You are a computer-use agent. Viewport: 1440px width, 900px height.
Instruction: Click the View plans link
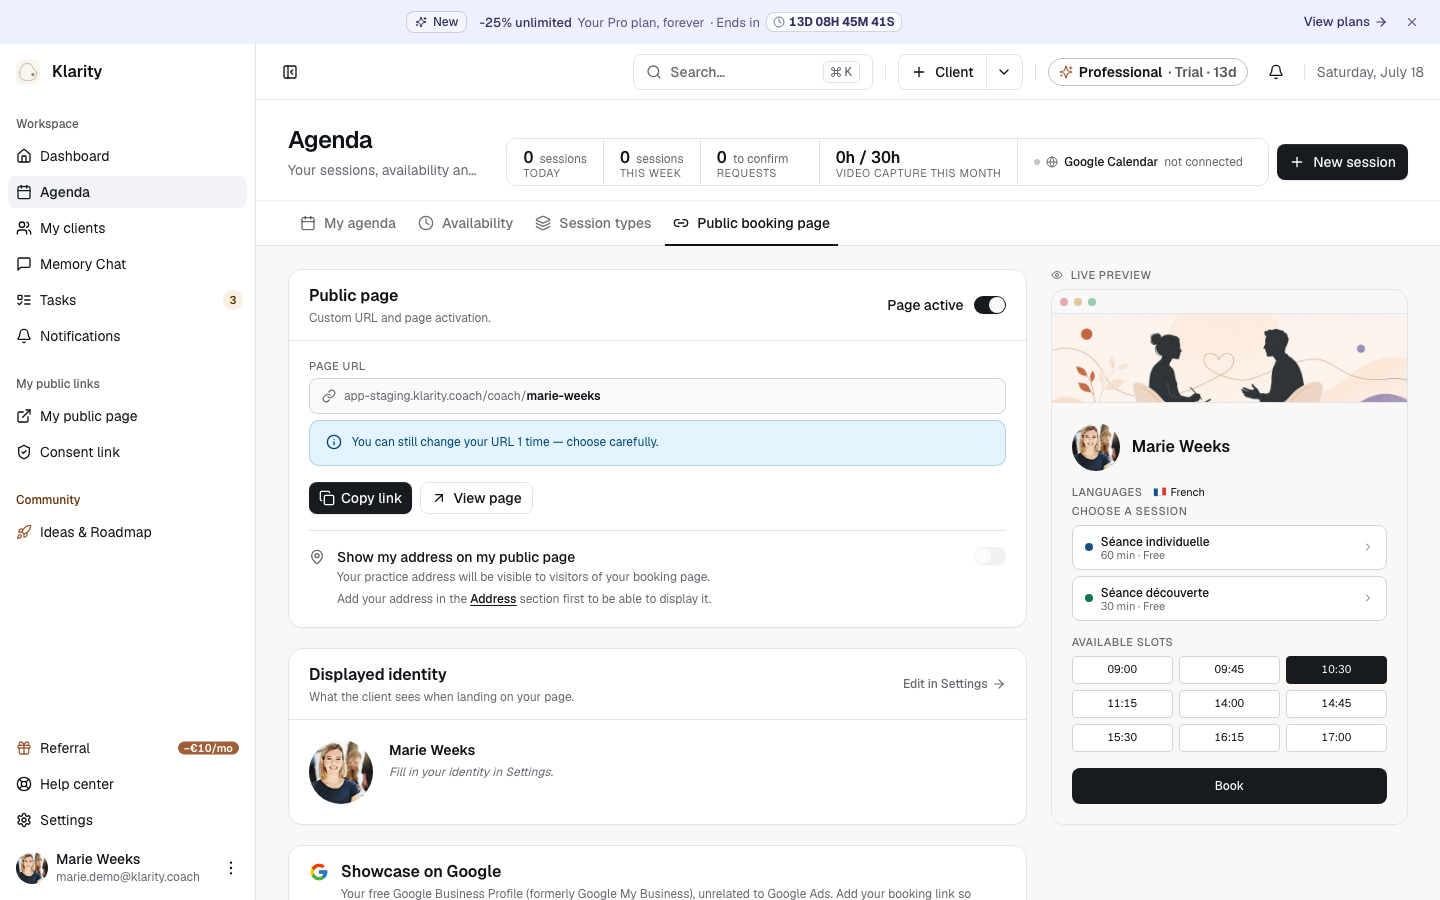click(x=1345, y=22)
